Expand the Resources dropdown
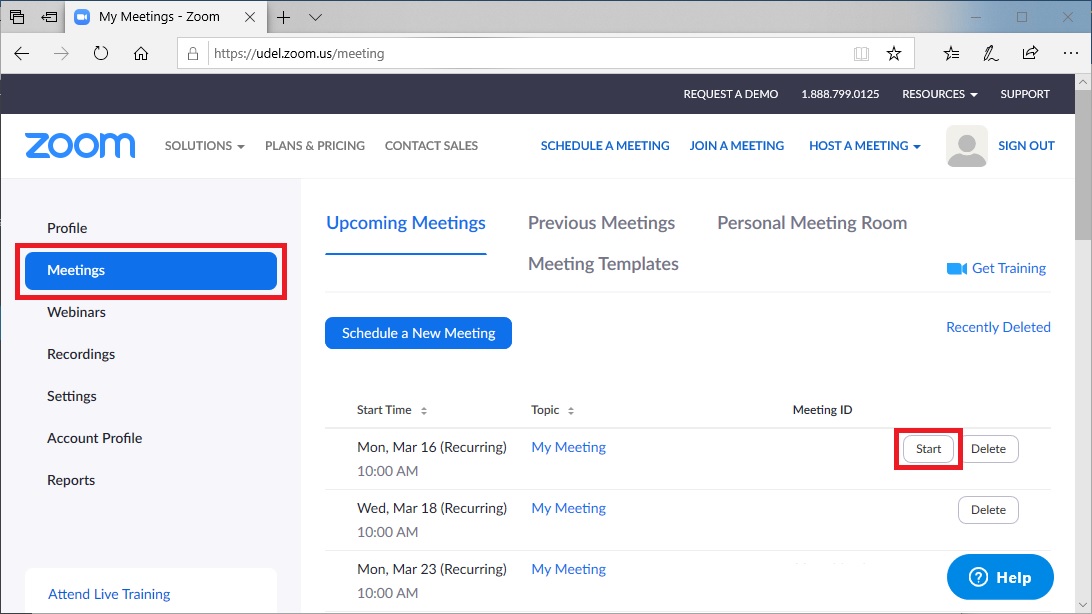 [x=939, y=94]
